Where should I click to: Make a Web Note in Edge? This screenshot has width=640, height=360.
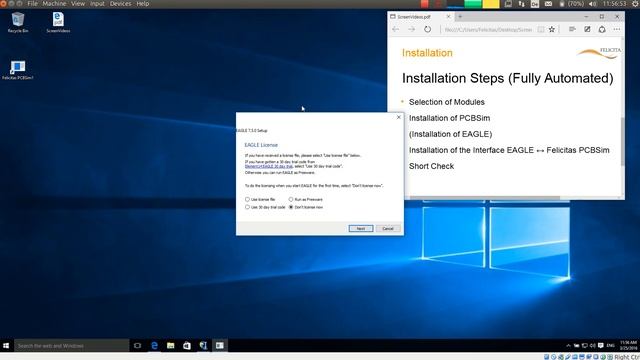click(587, 29)
